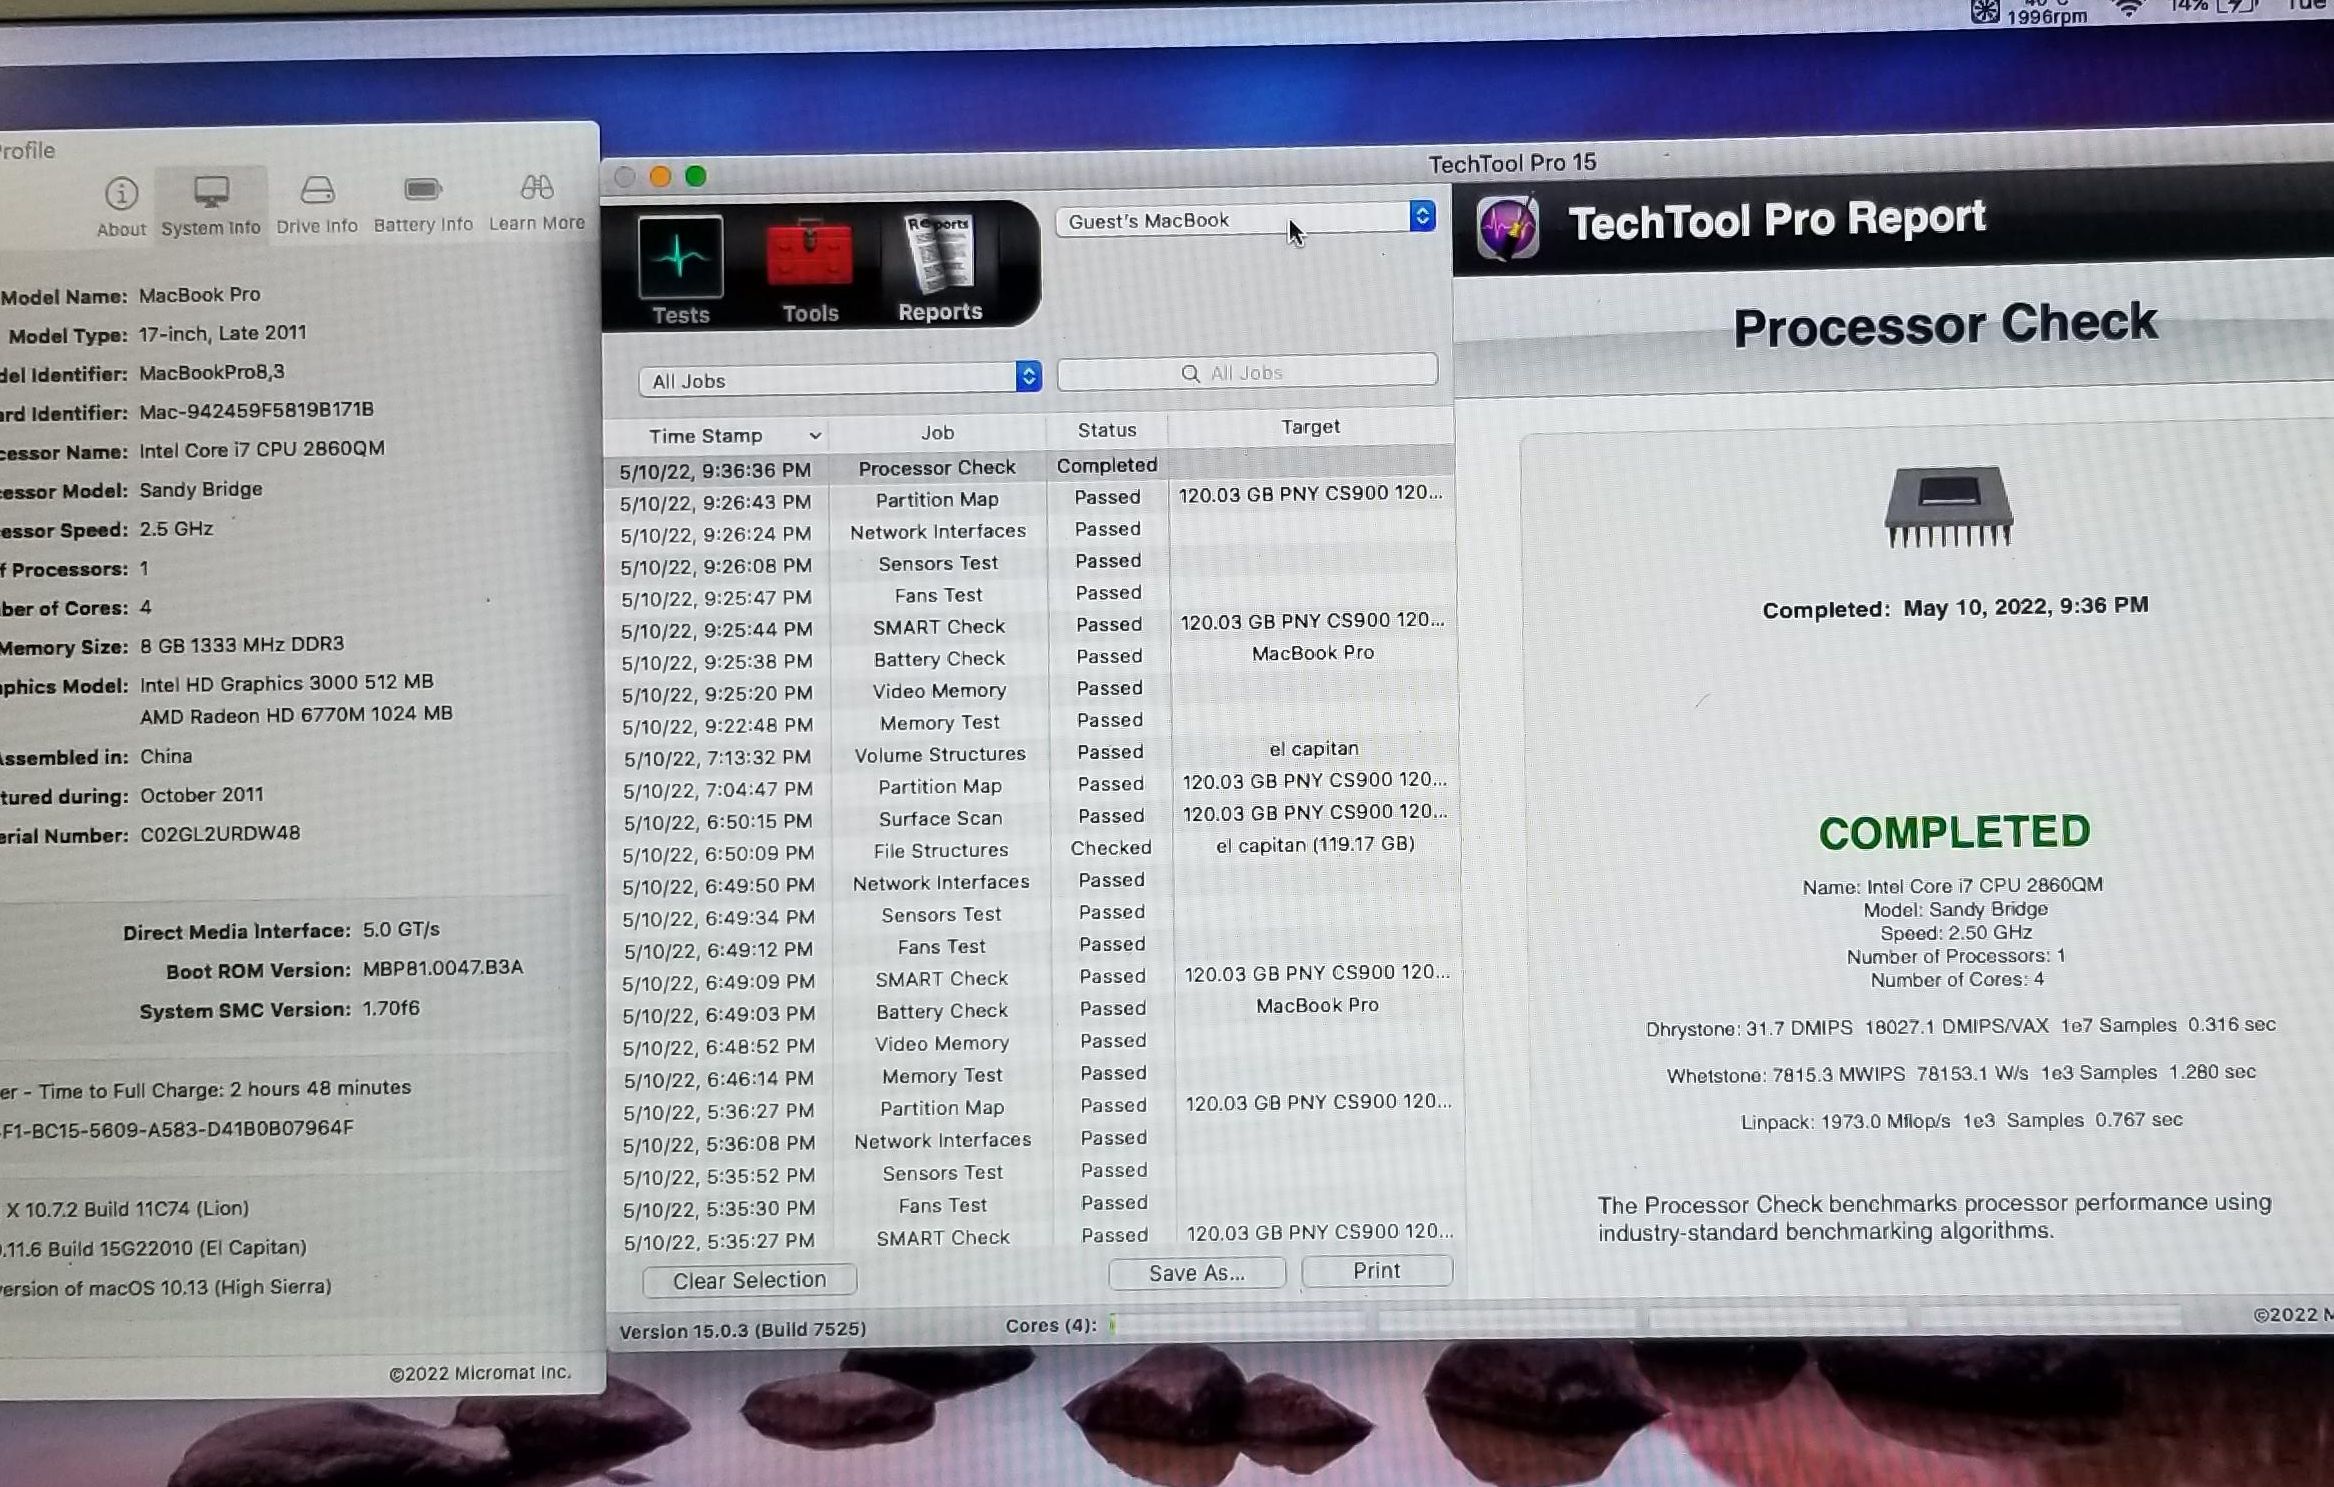Sort the list by Status column

(x=1107, y=430)
